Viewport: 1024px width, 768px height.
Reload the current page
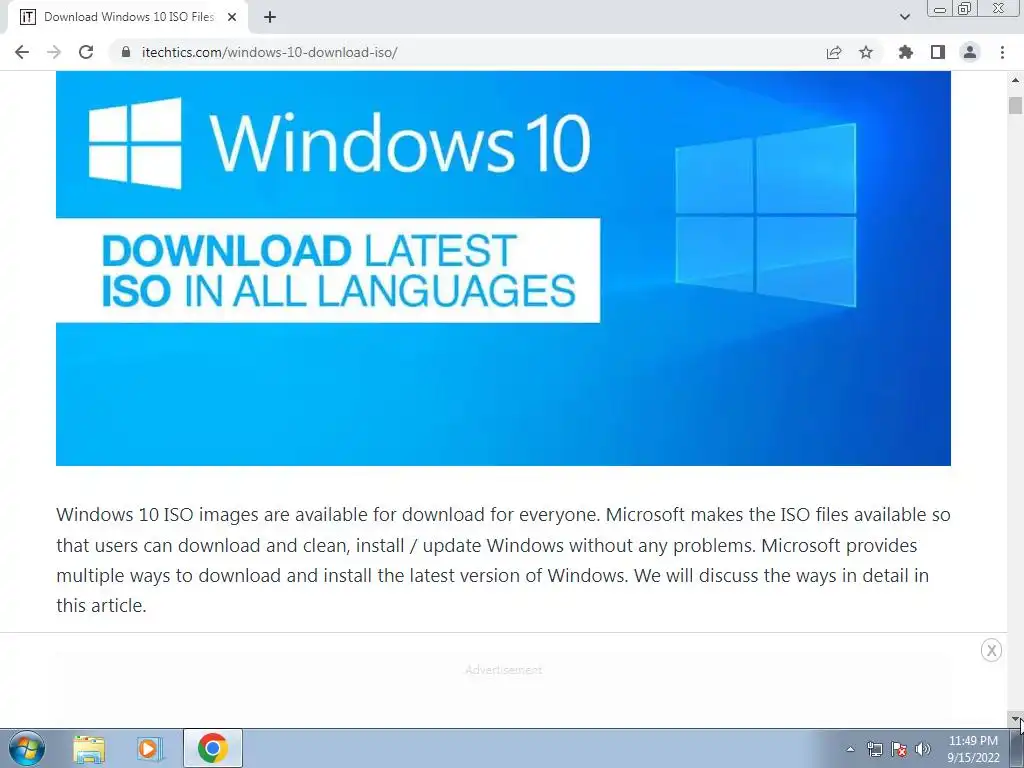[86, 52]
